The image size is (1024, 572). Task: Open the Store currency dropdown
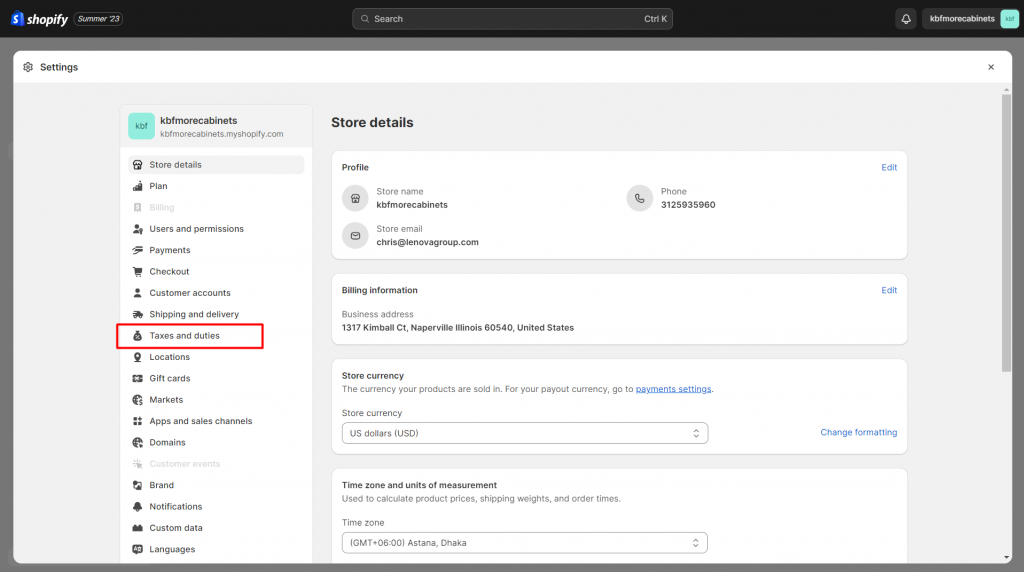pos(524,433)
